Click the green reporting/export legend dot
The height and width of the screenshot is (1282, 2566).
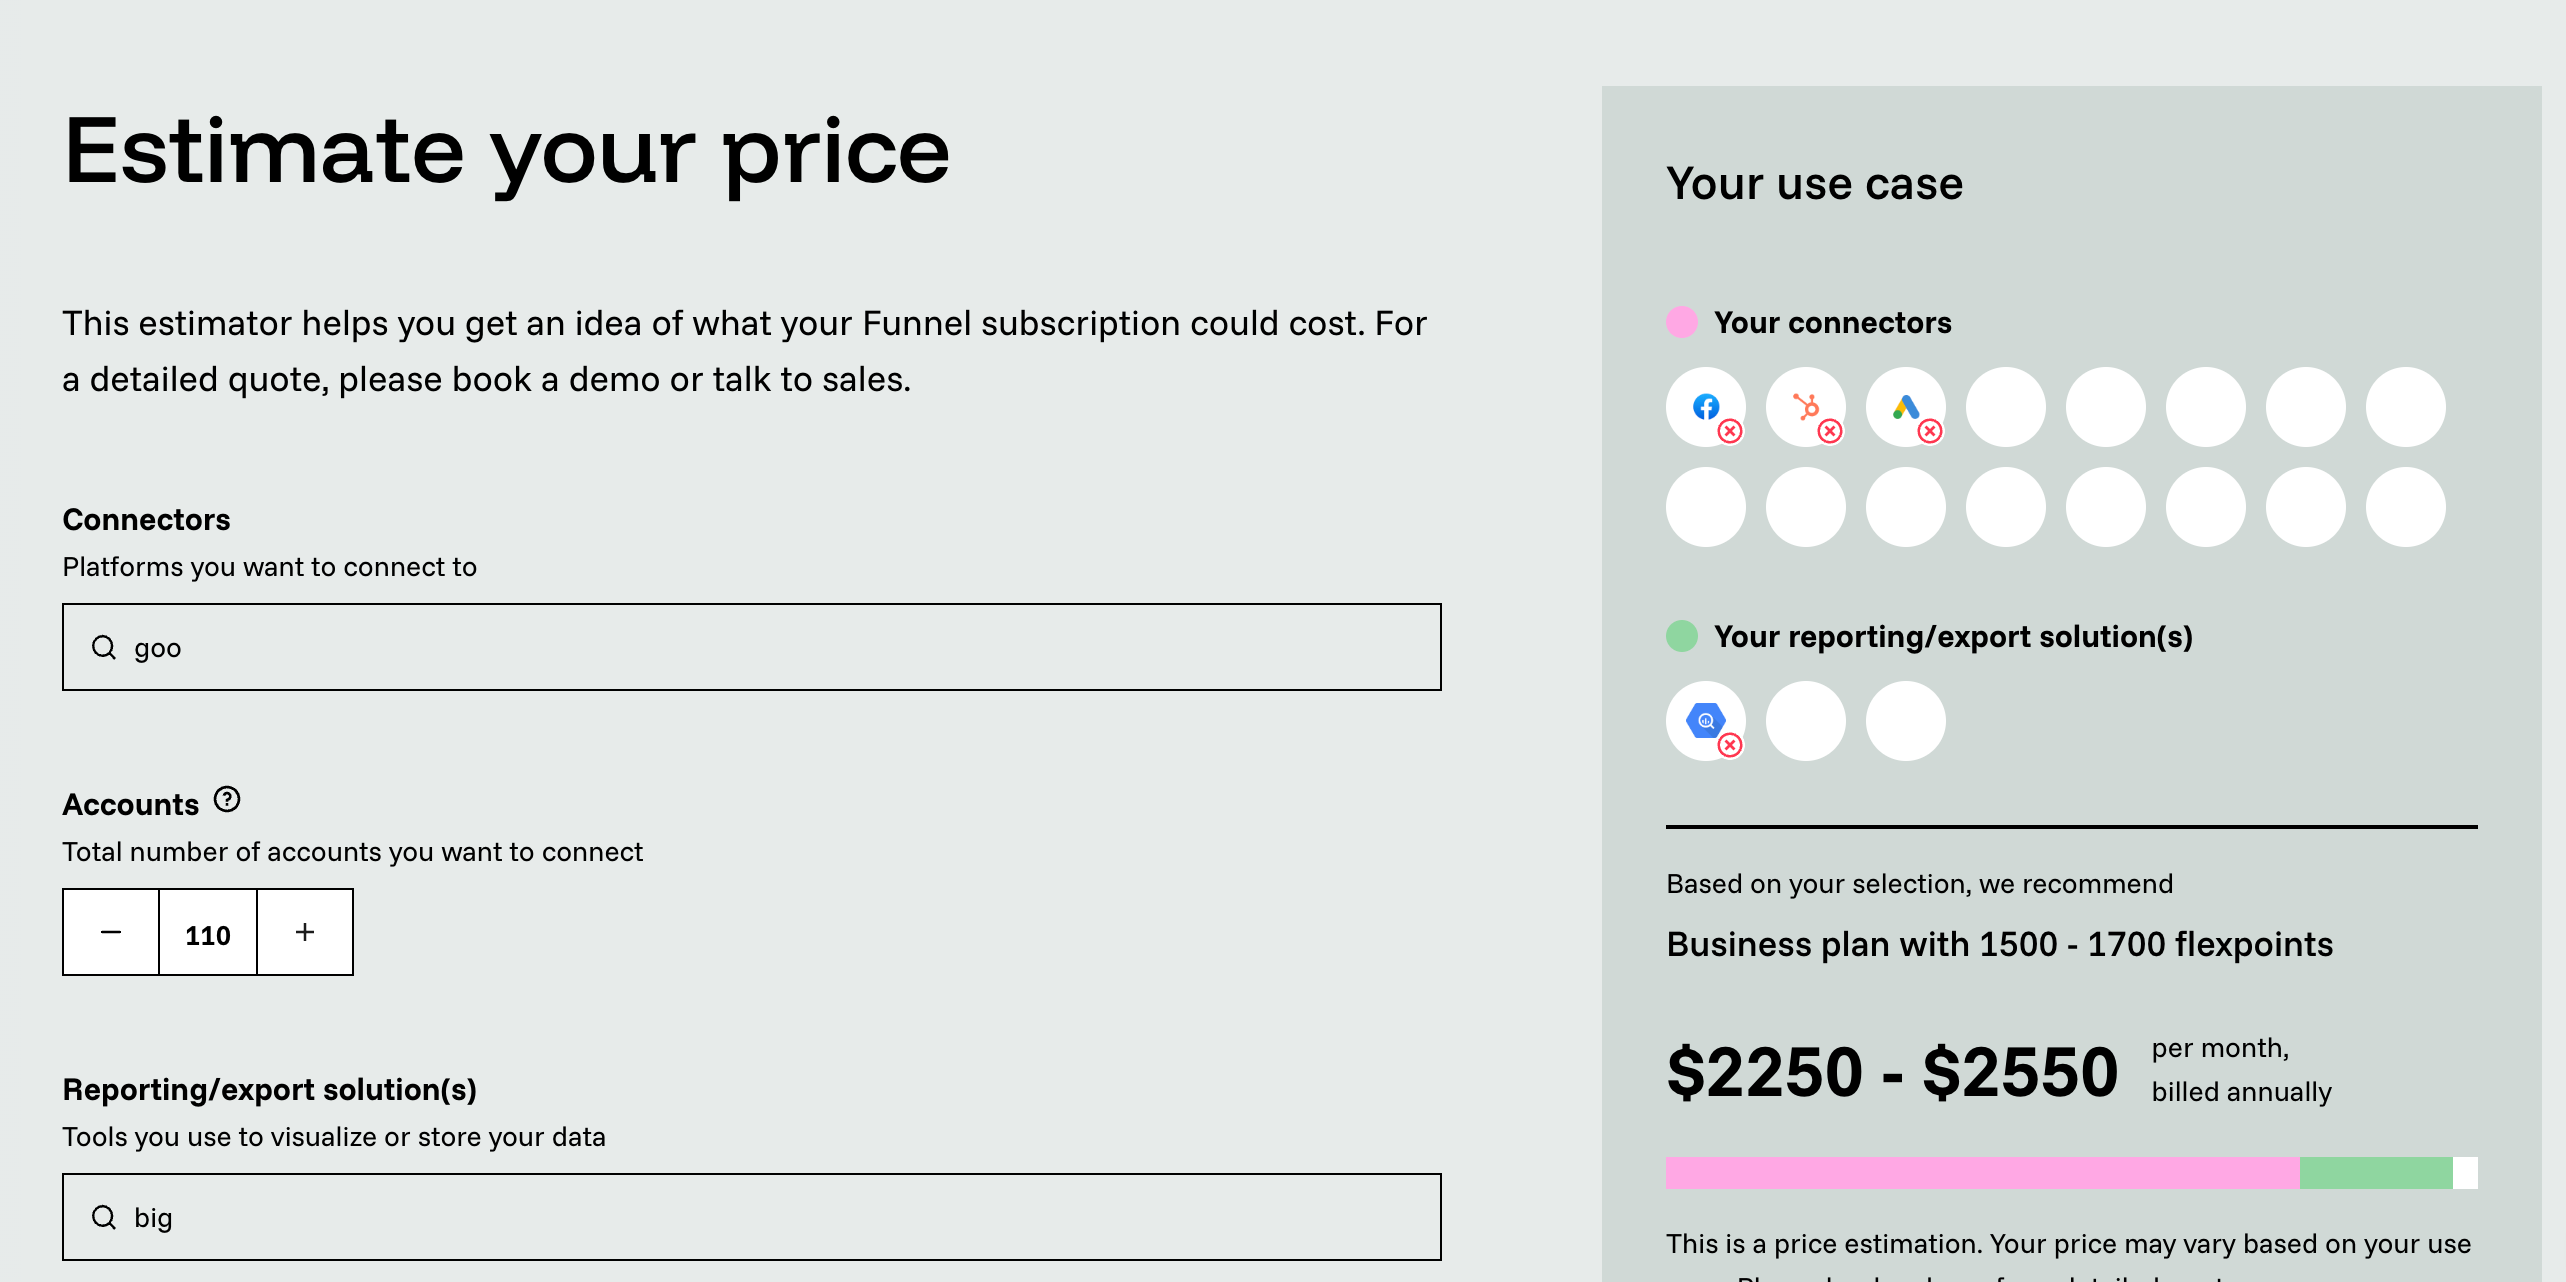(1682, 636)
